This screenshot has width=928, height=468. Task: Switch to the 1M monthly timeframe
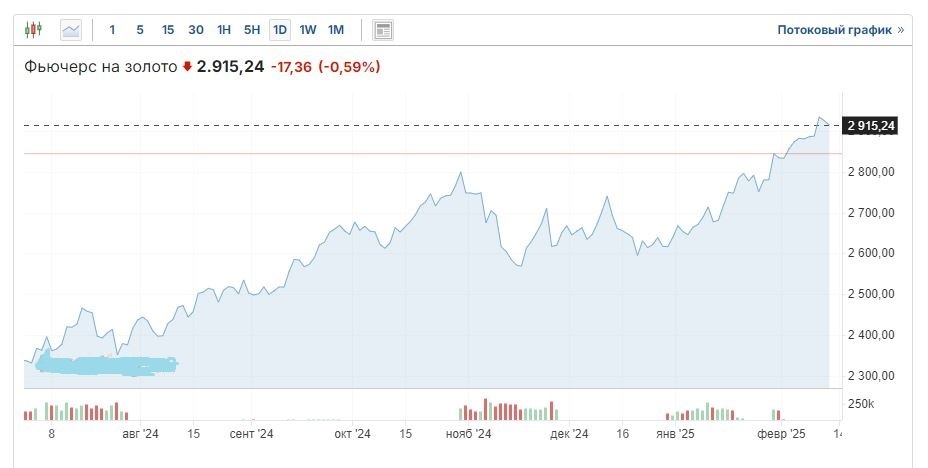[336, 30]
